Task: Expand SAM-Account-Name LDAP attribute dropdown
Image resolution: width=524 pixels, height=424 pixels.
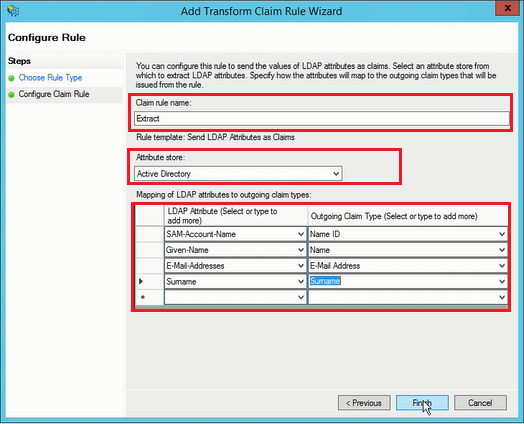Action: point(301,234)
